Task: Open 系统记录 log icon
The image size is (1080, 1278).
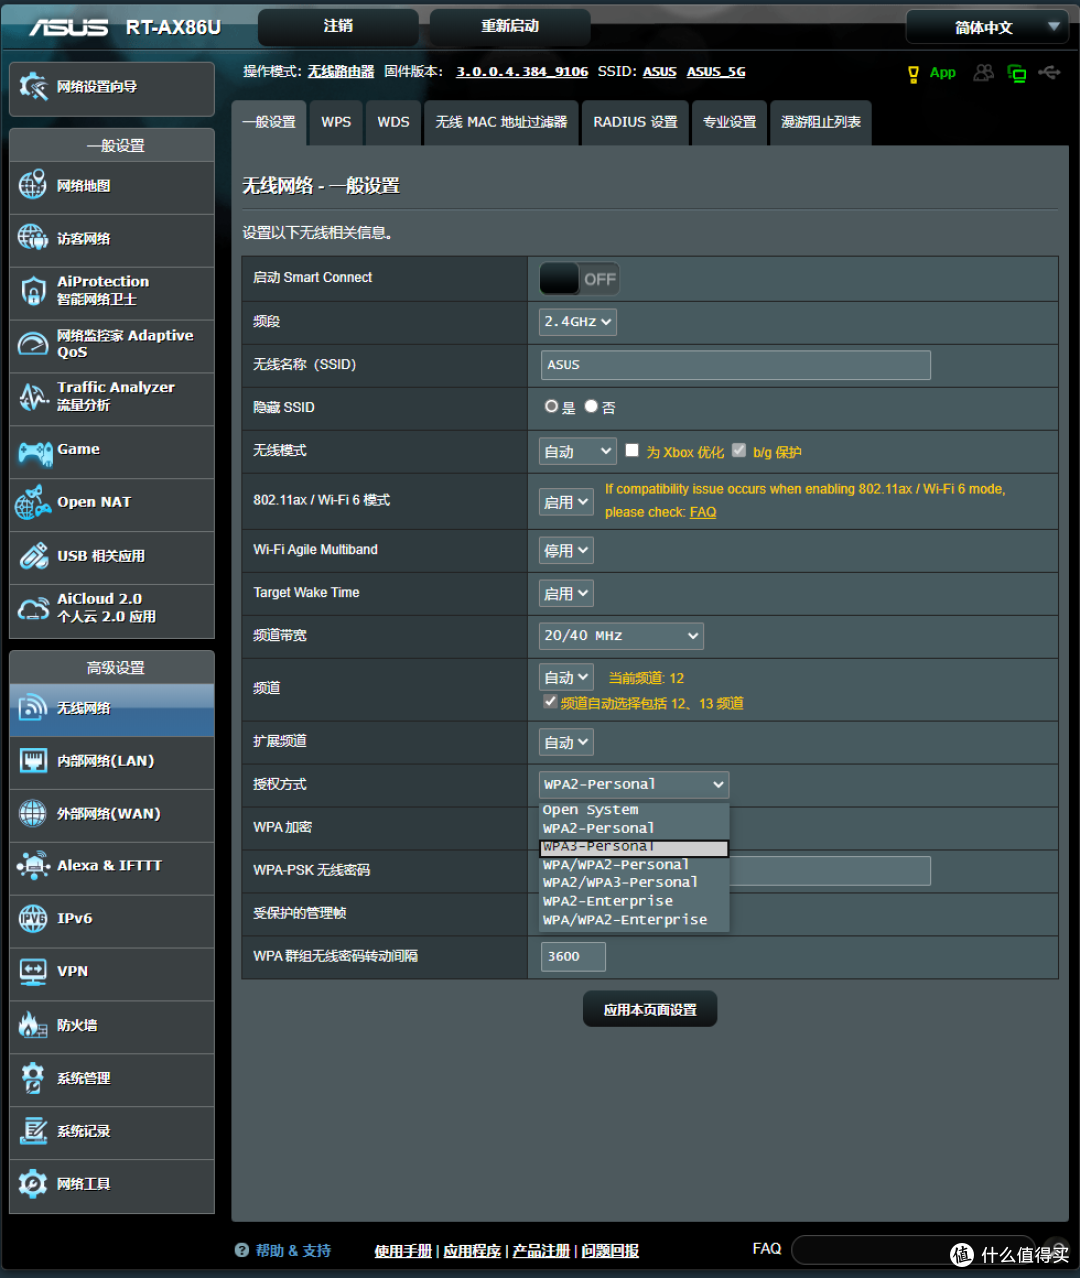Action: (33, 1131)
